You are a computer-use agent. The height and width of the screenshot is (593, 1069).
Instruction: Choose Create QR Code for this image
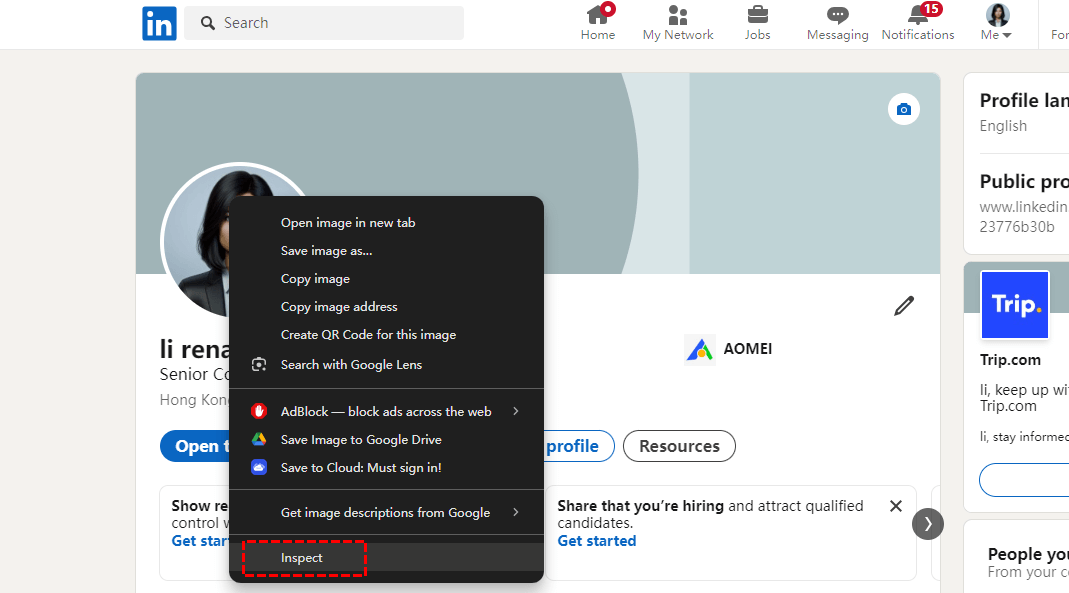tap(386, 335)
